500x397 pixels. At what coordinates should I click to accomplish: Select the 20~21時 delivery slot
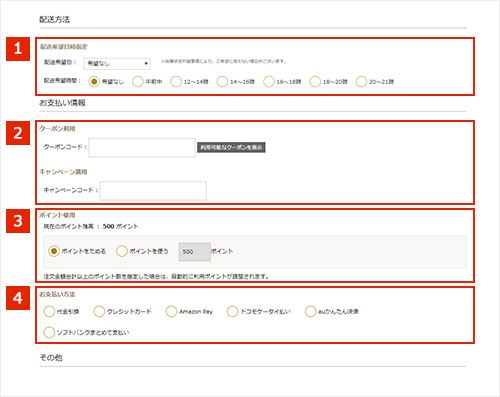coord(361,81)
